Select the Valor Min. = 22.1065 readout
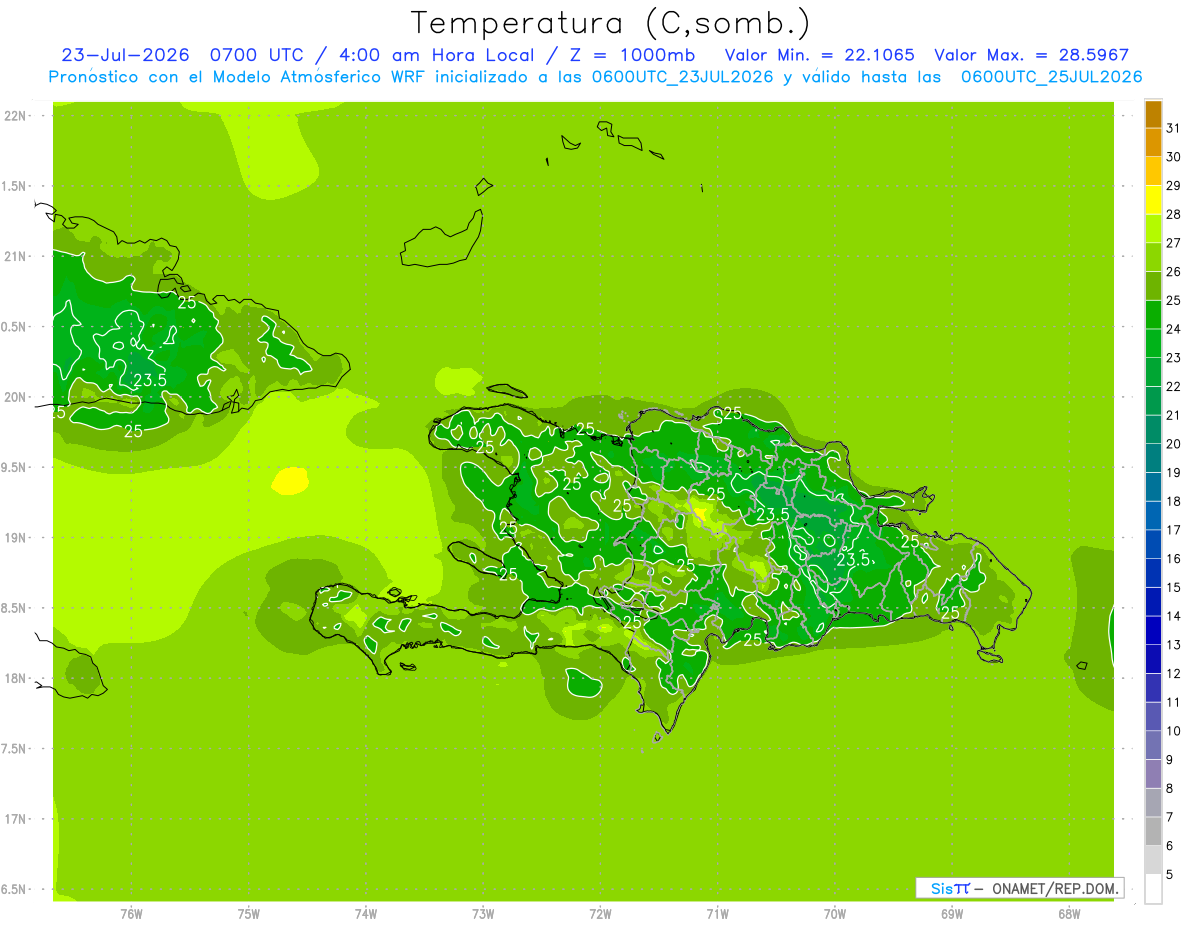The height and width of the screenshot is (927, 1200). (x=819, y=55)
